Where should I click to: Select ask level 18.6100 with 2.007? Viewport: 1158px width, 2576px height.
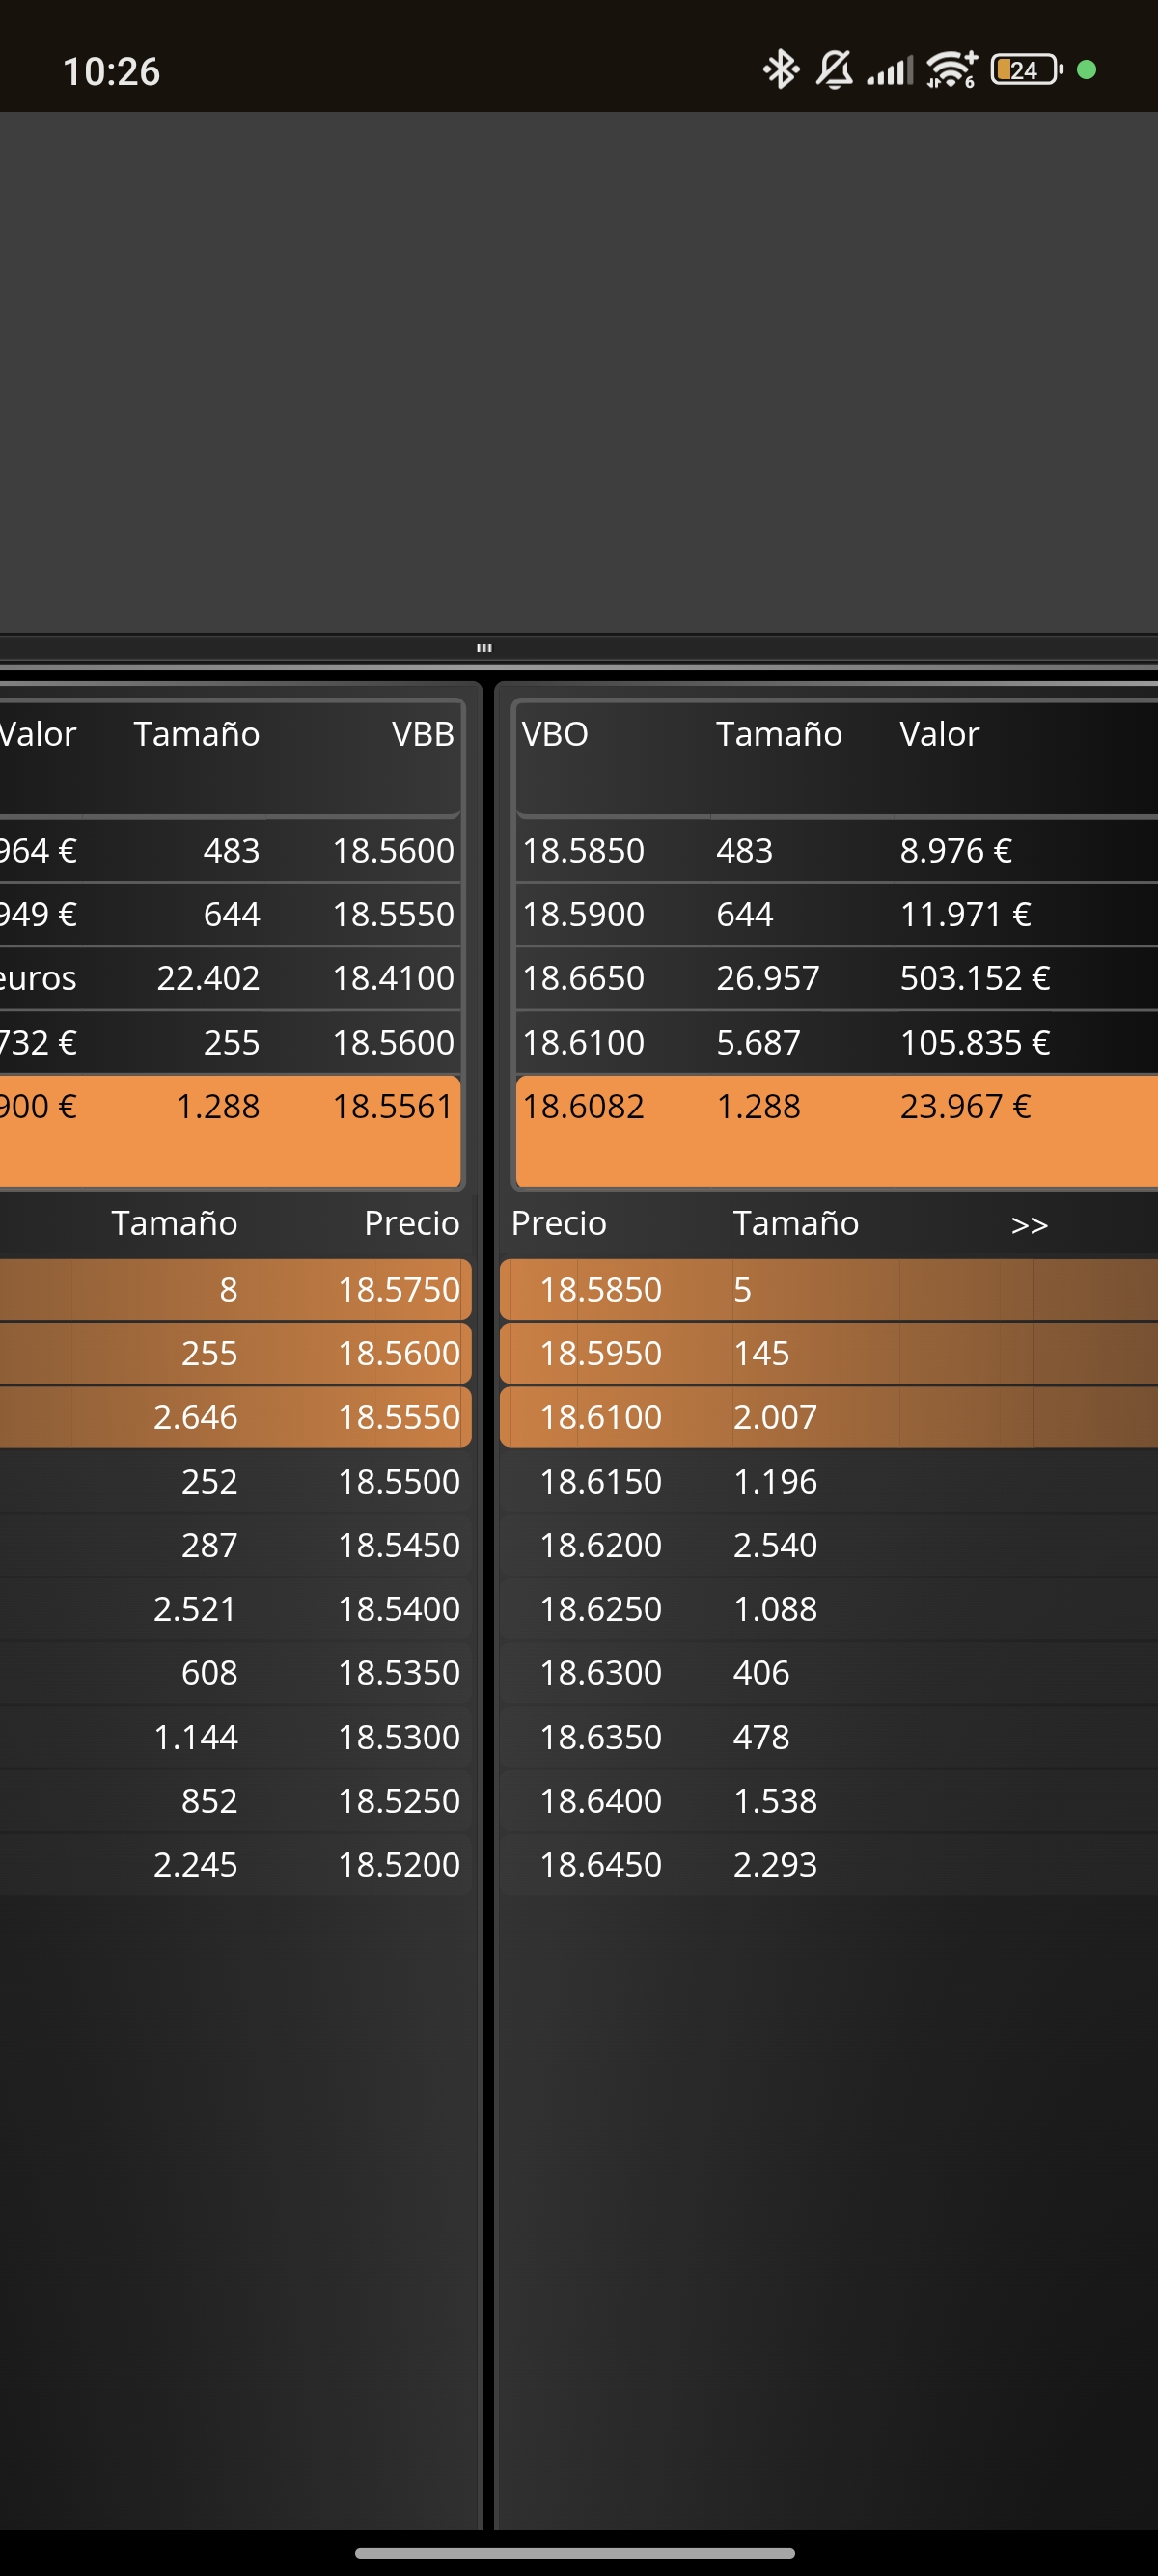(828, 1417)
